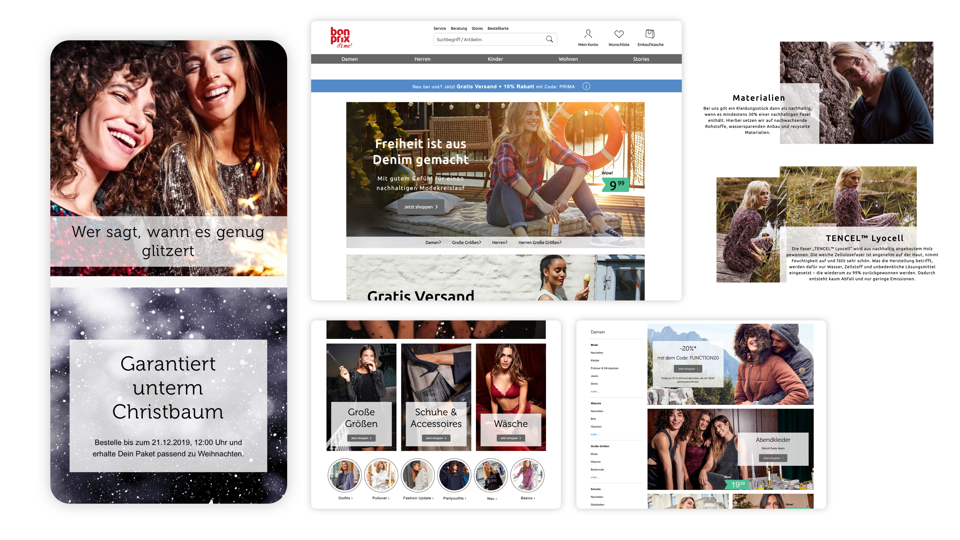Open Stiefeletten in the Schuhe sidebar list
Screen dimensions: 960x540
pyautogui.click(x=598, y=504)
